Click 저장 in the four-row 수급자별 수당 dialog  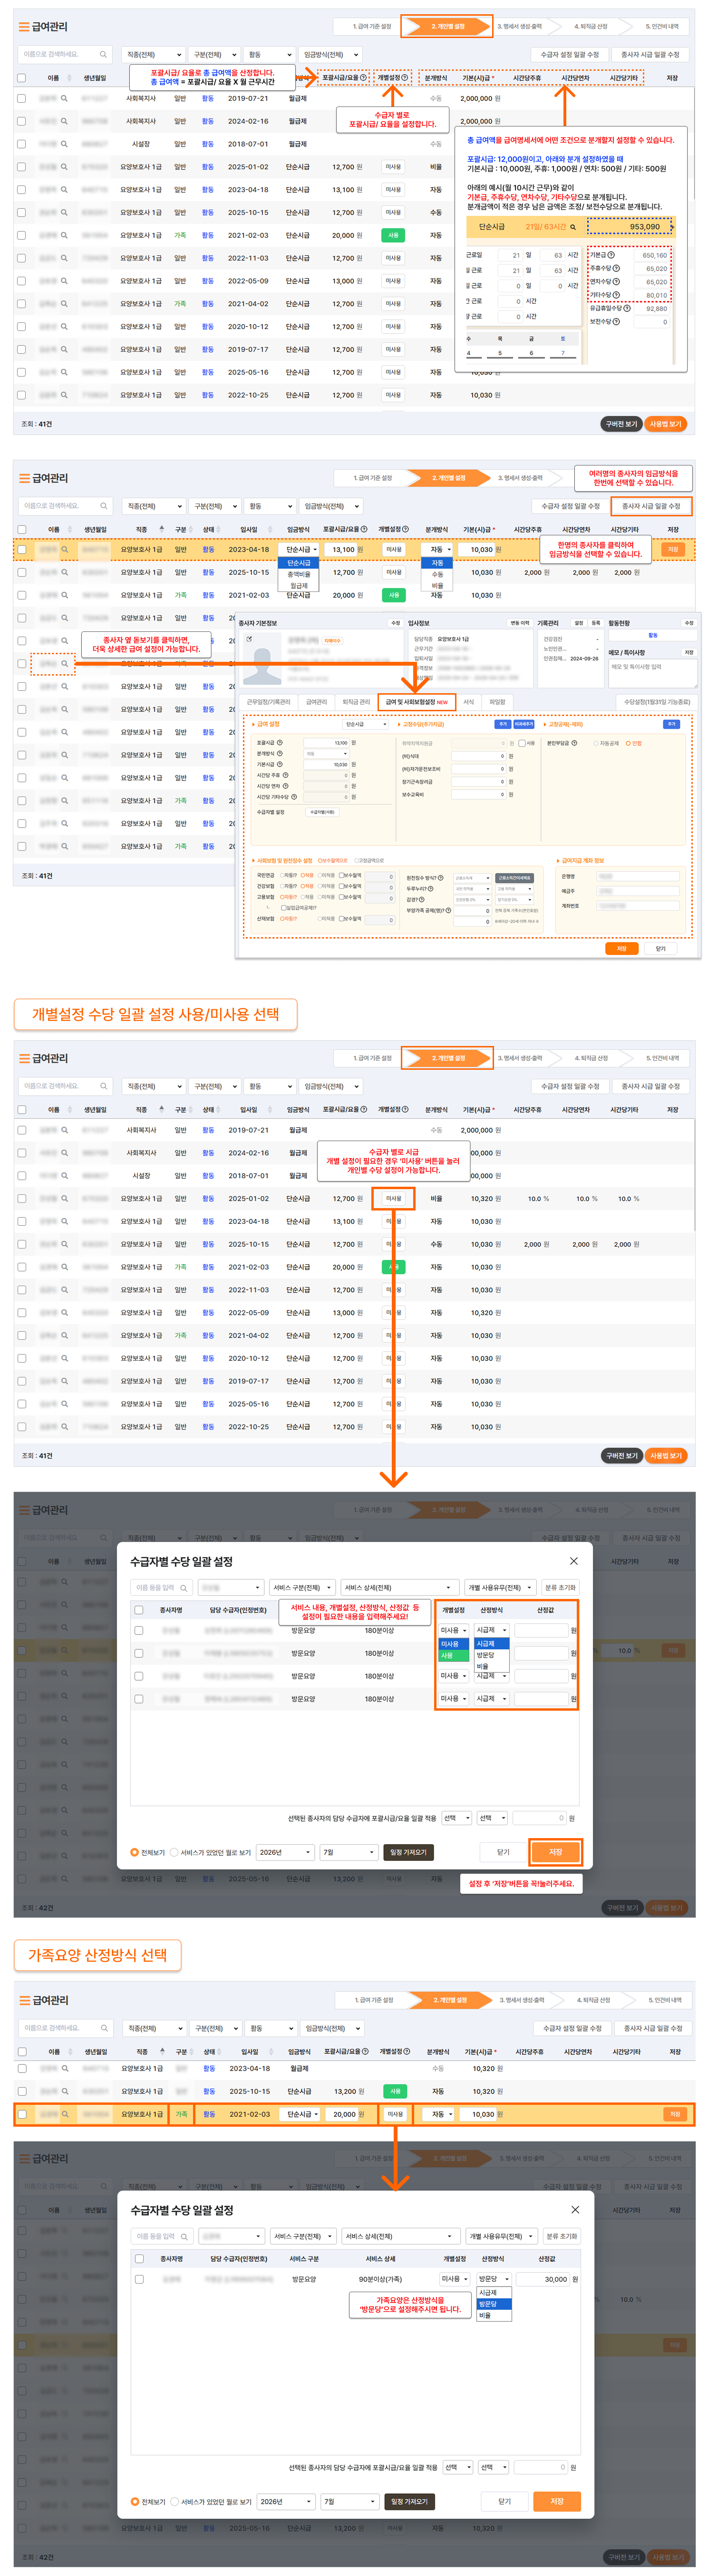coord(556,1853)
